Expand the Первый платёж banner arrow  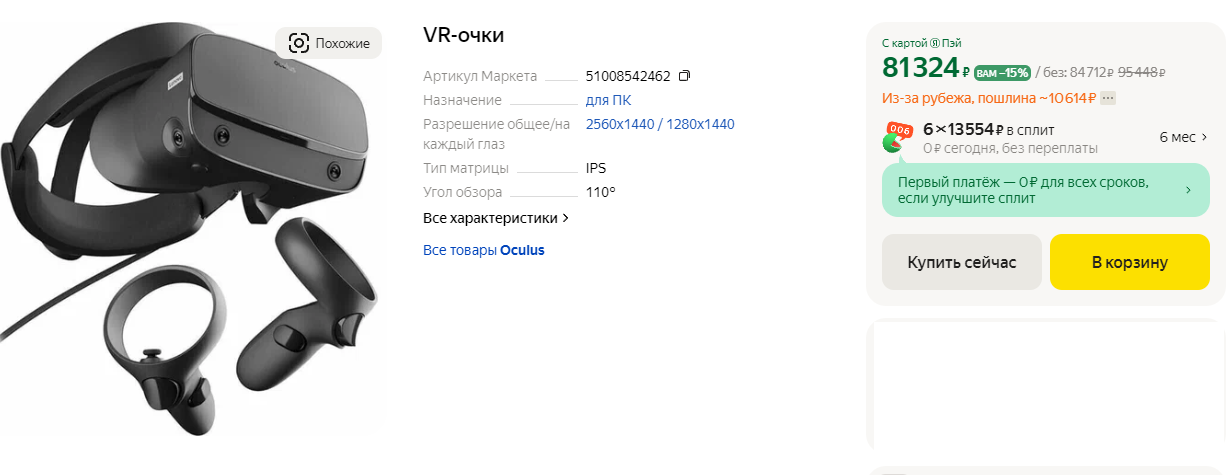(x=1188, y=190)
